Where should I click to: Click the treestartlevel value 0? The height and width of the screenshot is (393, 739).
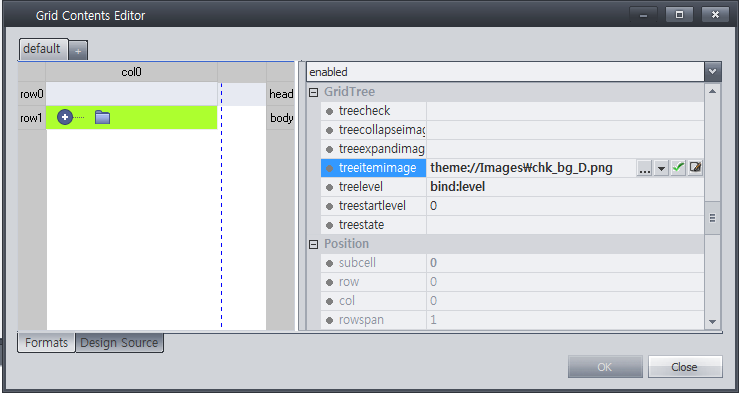coord(565,205)
